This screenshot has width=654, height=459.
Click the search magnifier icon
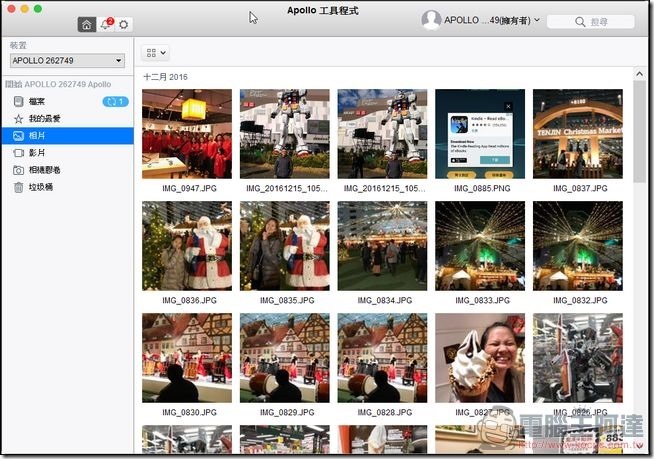click(580, 22)
